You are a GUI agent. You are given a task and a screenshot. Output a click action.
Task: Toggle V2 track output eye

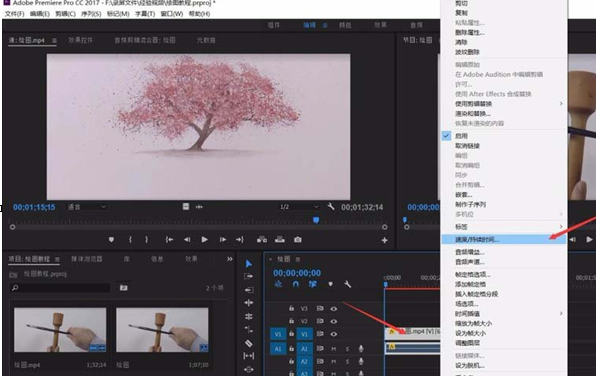(x=334, y=321)
